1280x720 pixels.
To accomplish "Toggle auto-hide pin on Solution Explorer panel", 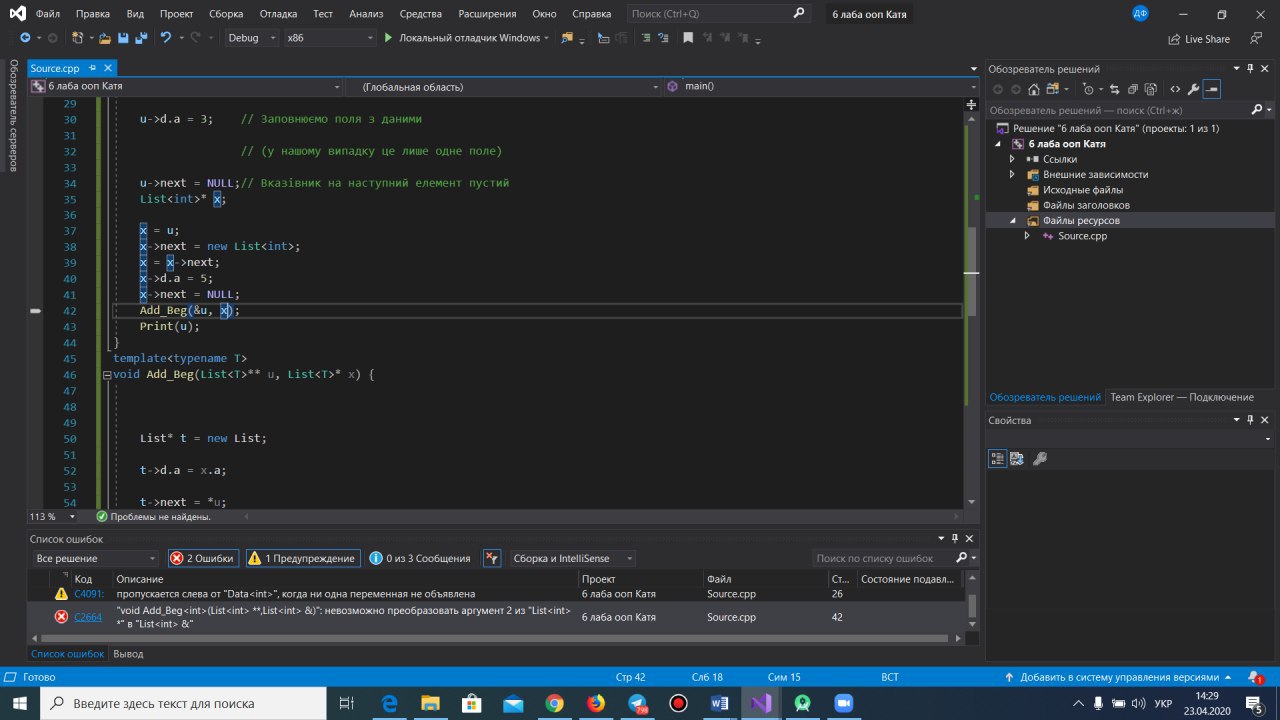I will (x=1250, y=69).
